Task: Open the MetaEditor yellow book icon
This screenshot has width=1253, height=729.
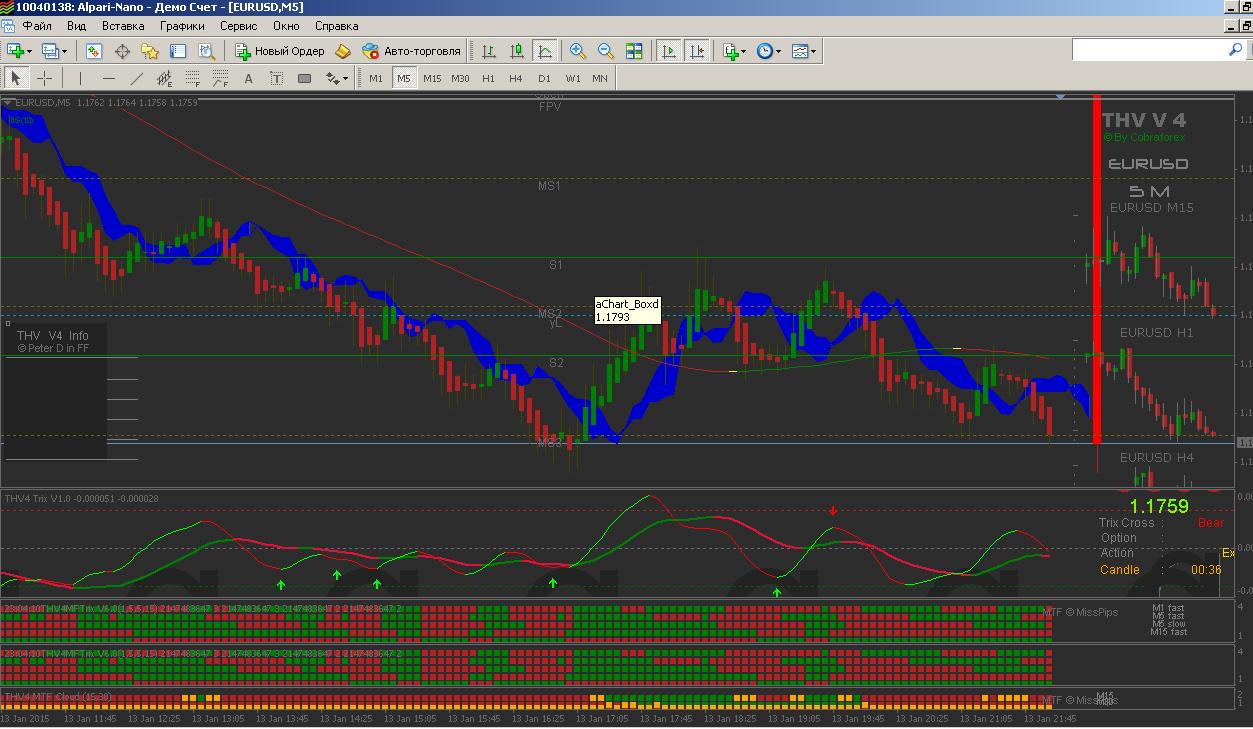Action: pyautogui.click(x=343, y=51)
